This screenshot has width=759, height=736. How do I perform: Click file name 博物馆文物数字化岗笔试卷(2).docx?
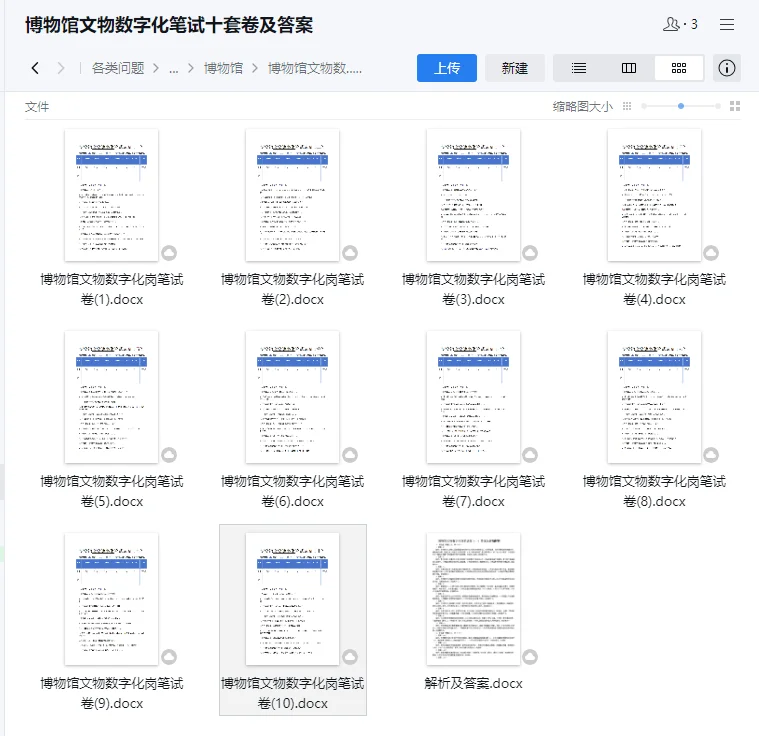293,289
